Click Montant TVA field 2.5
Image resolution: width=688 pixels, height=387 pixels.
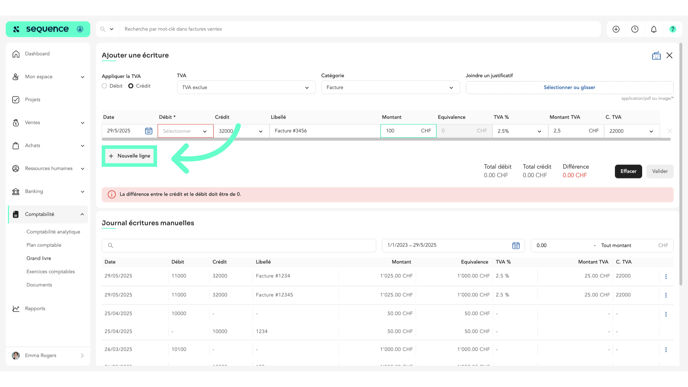pyautogui.click(x=576, y=131)
